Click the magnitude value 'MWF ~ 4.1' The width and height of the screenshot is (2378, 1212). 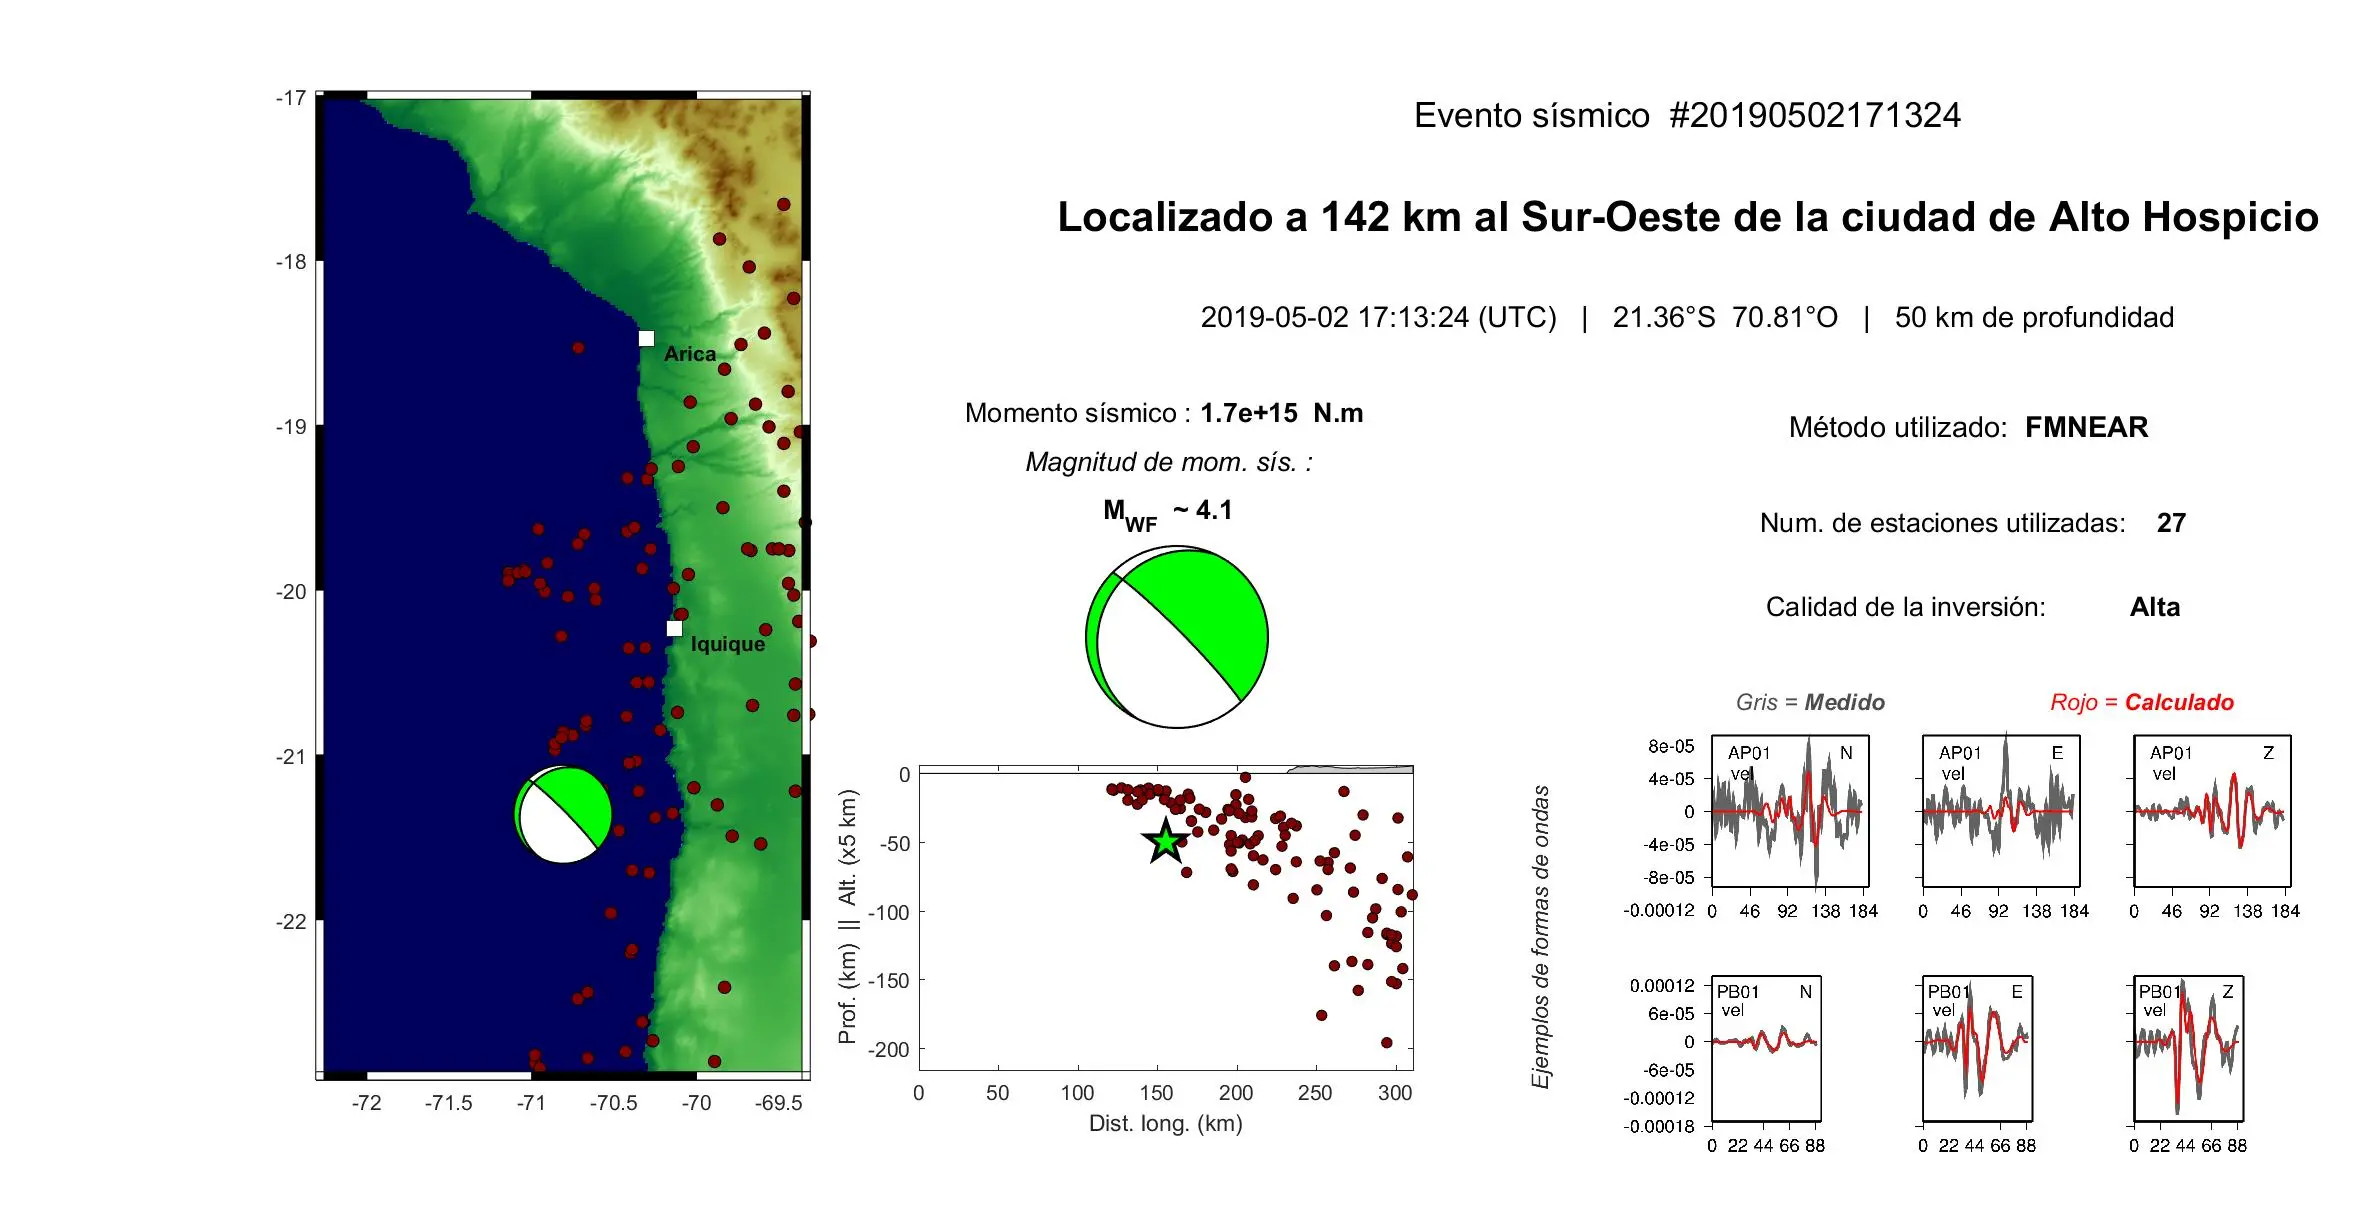tap(1167, 514)
